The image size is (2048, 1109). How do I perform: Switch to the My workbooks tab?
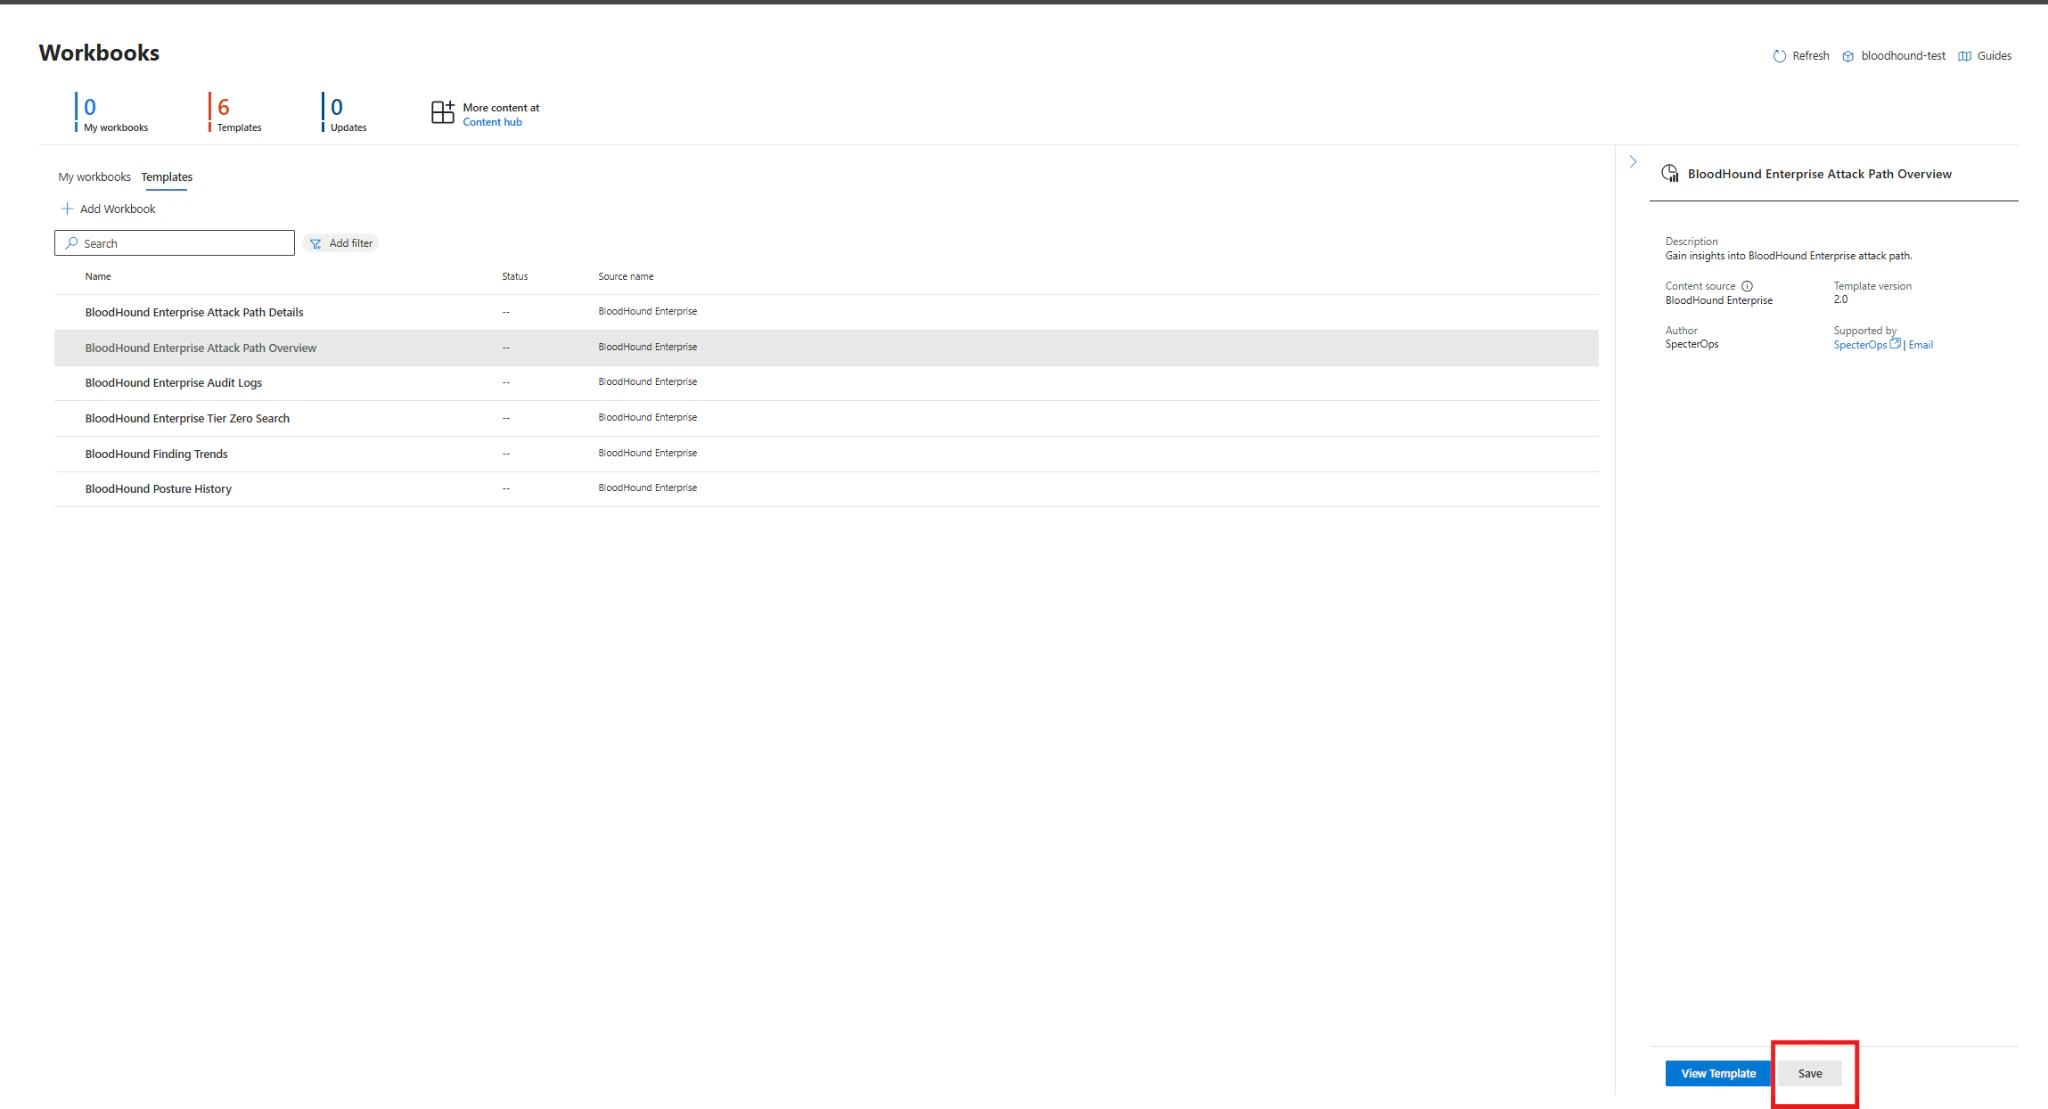click(x=94, y=177)
